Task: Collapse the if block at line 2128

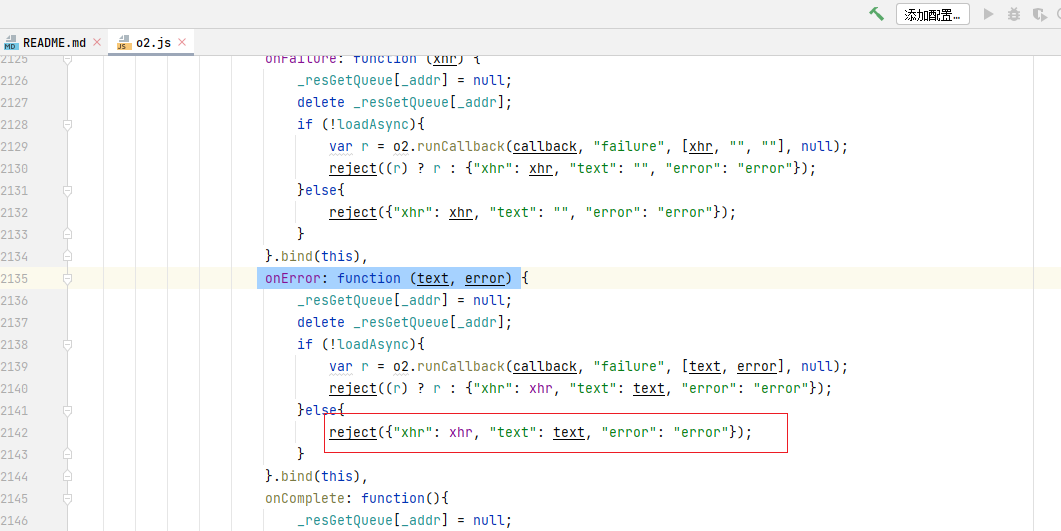Action: click(68, 124)
